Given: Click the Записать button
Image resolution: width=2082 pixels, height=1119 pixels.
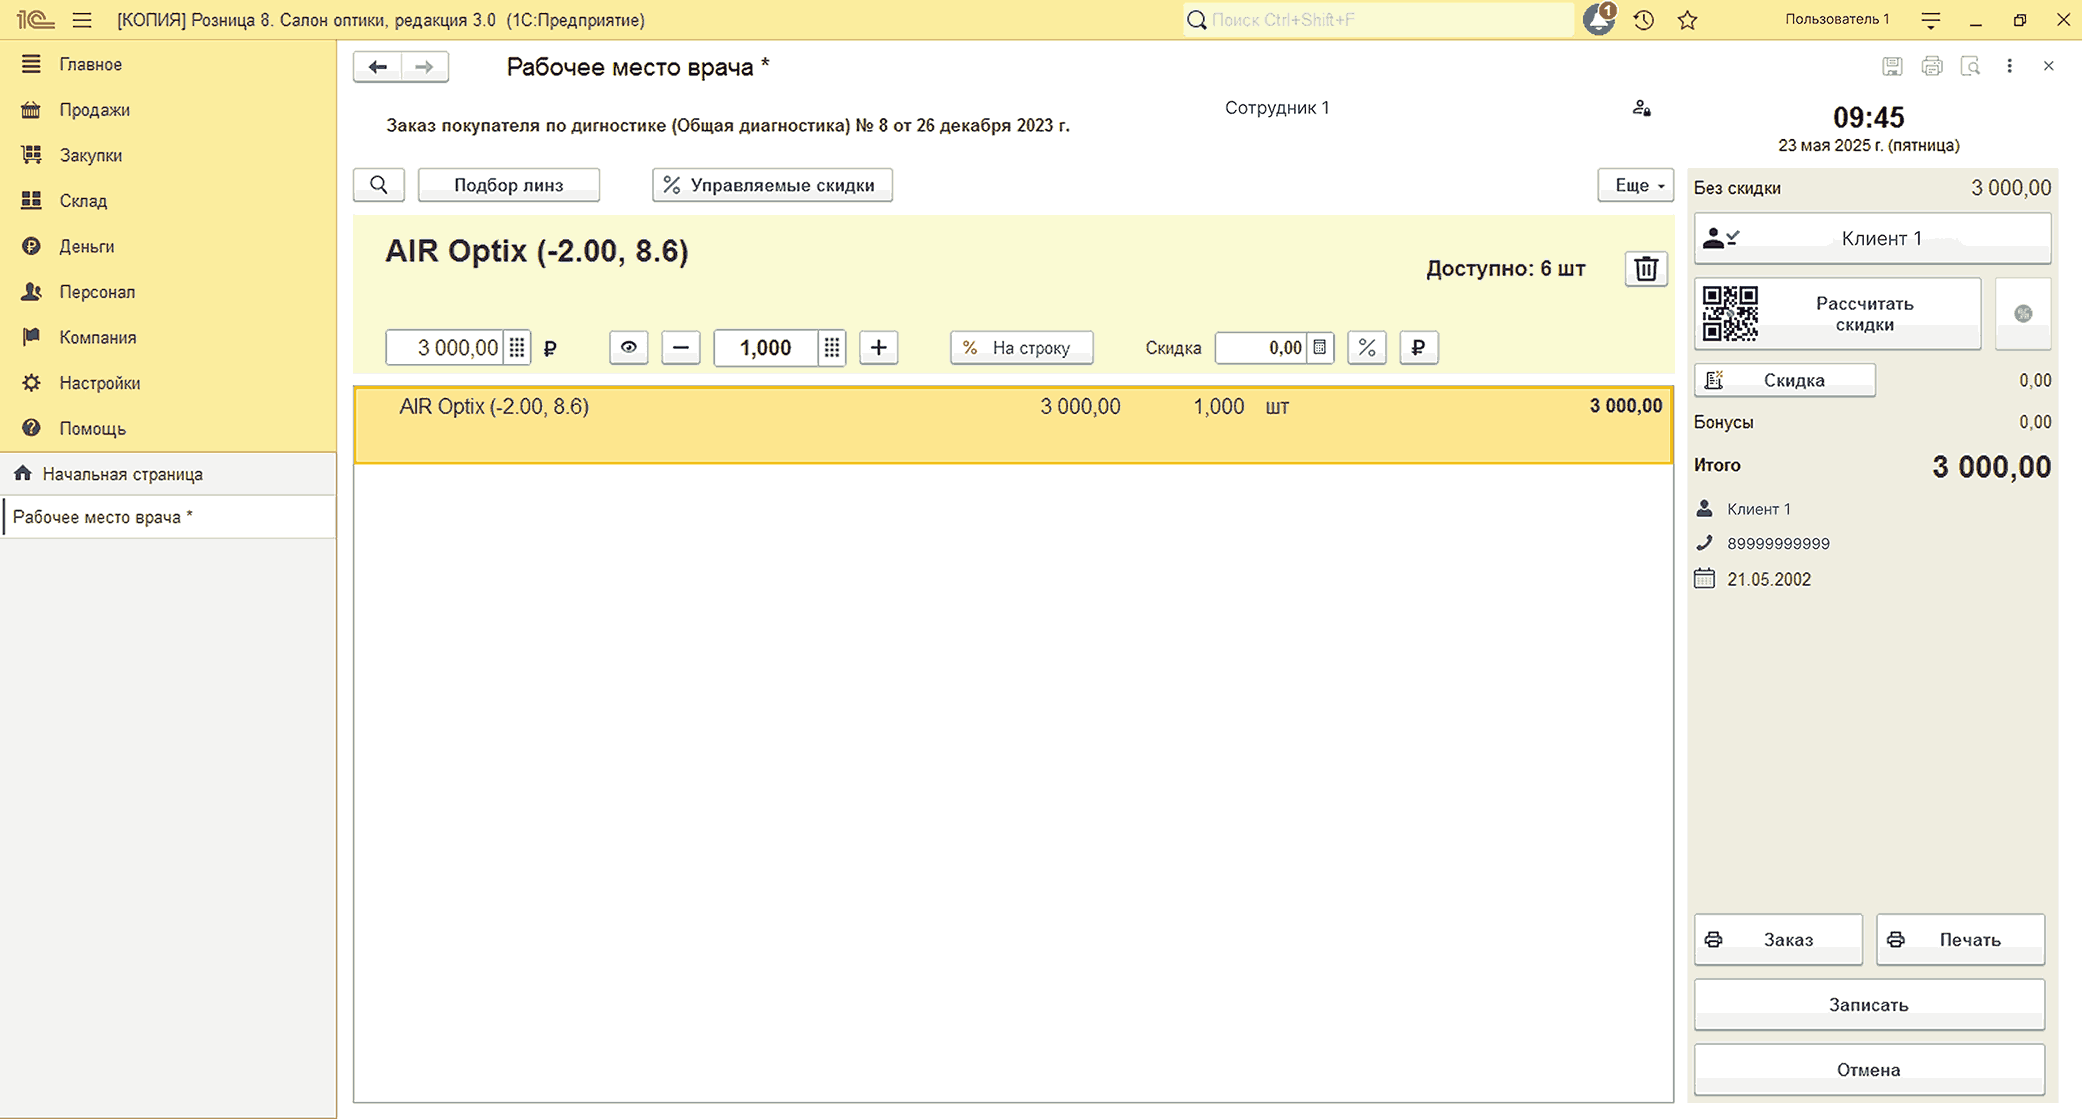Looking at the screenshot, I should coord(1869,1005).
